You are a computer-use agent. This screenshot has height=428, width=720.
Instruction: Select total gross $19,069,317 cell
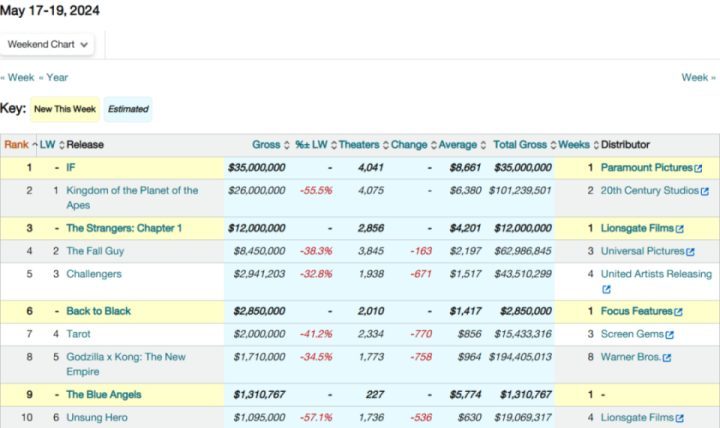[523, 417]
